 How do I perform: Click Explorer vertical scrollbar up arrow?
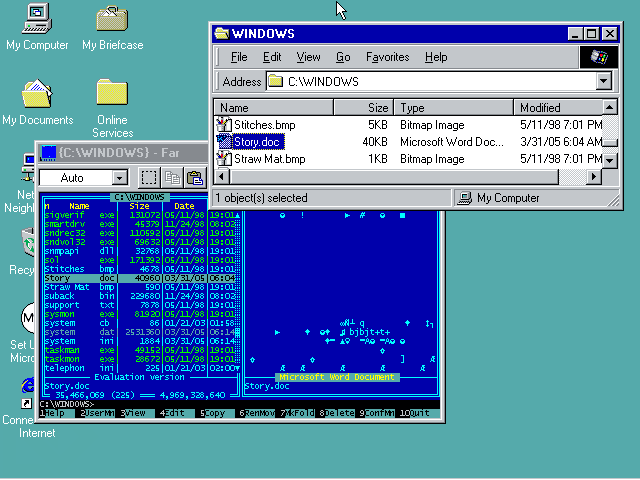(609, 107)
